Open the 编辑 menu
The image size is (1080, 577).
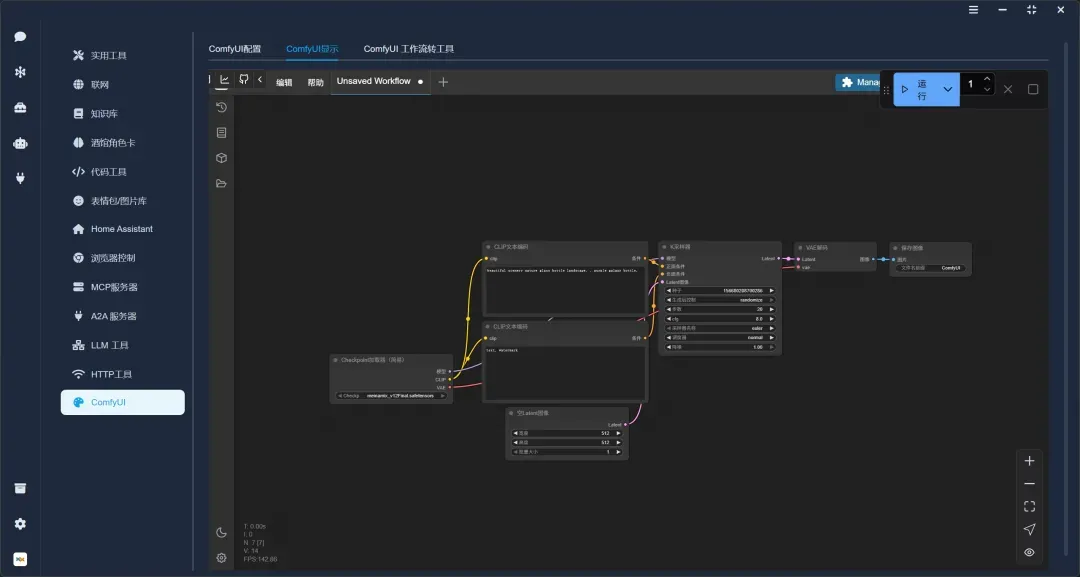click(284, 82)
